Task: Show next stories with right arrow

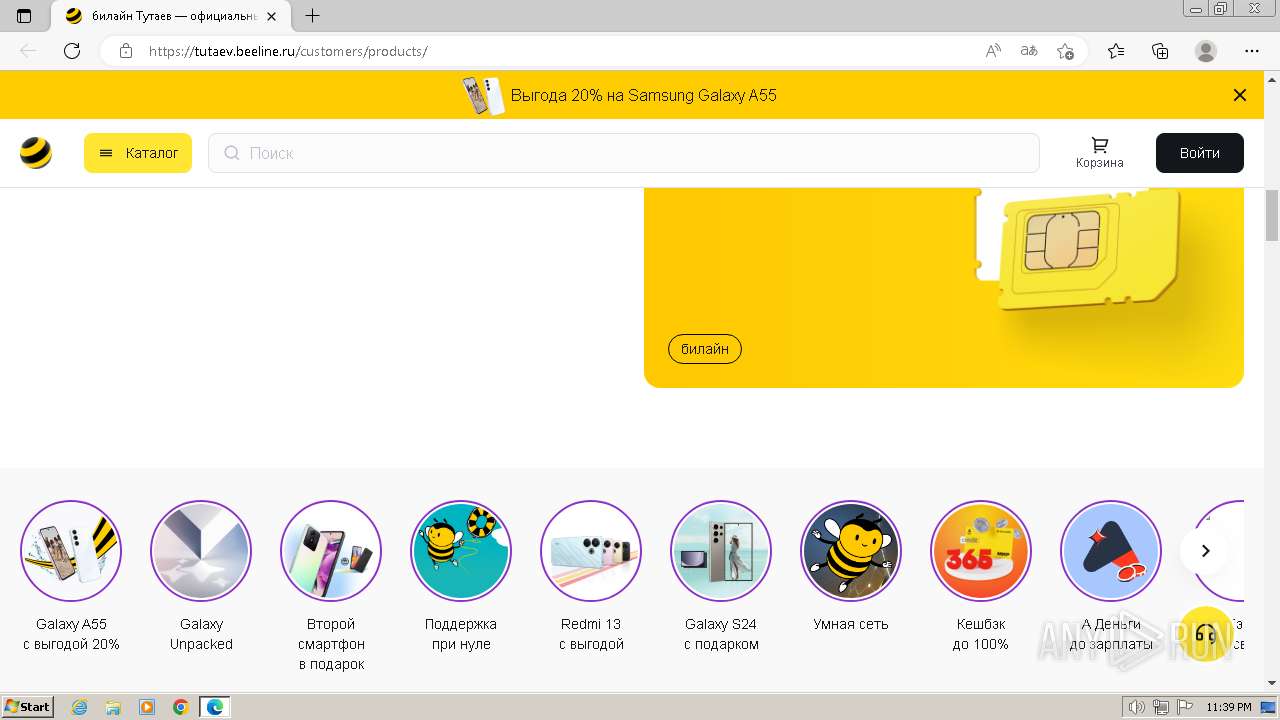Action: (1205, 551)
